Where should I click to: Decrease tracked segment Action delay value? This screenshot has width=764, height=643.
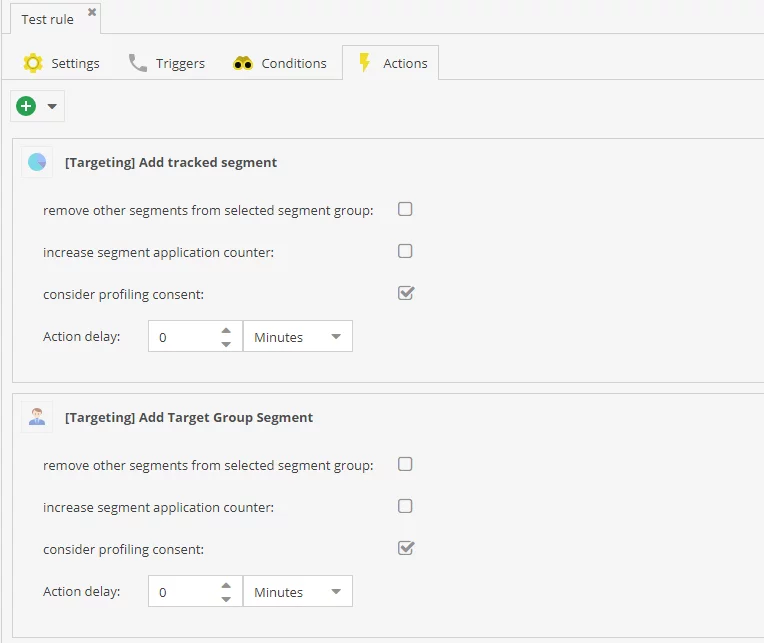pyautogui.click(x=226, y=344)
